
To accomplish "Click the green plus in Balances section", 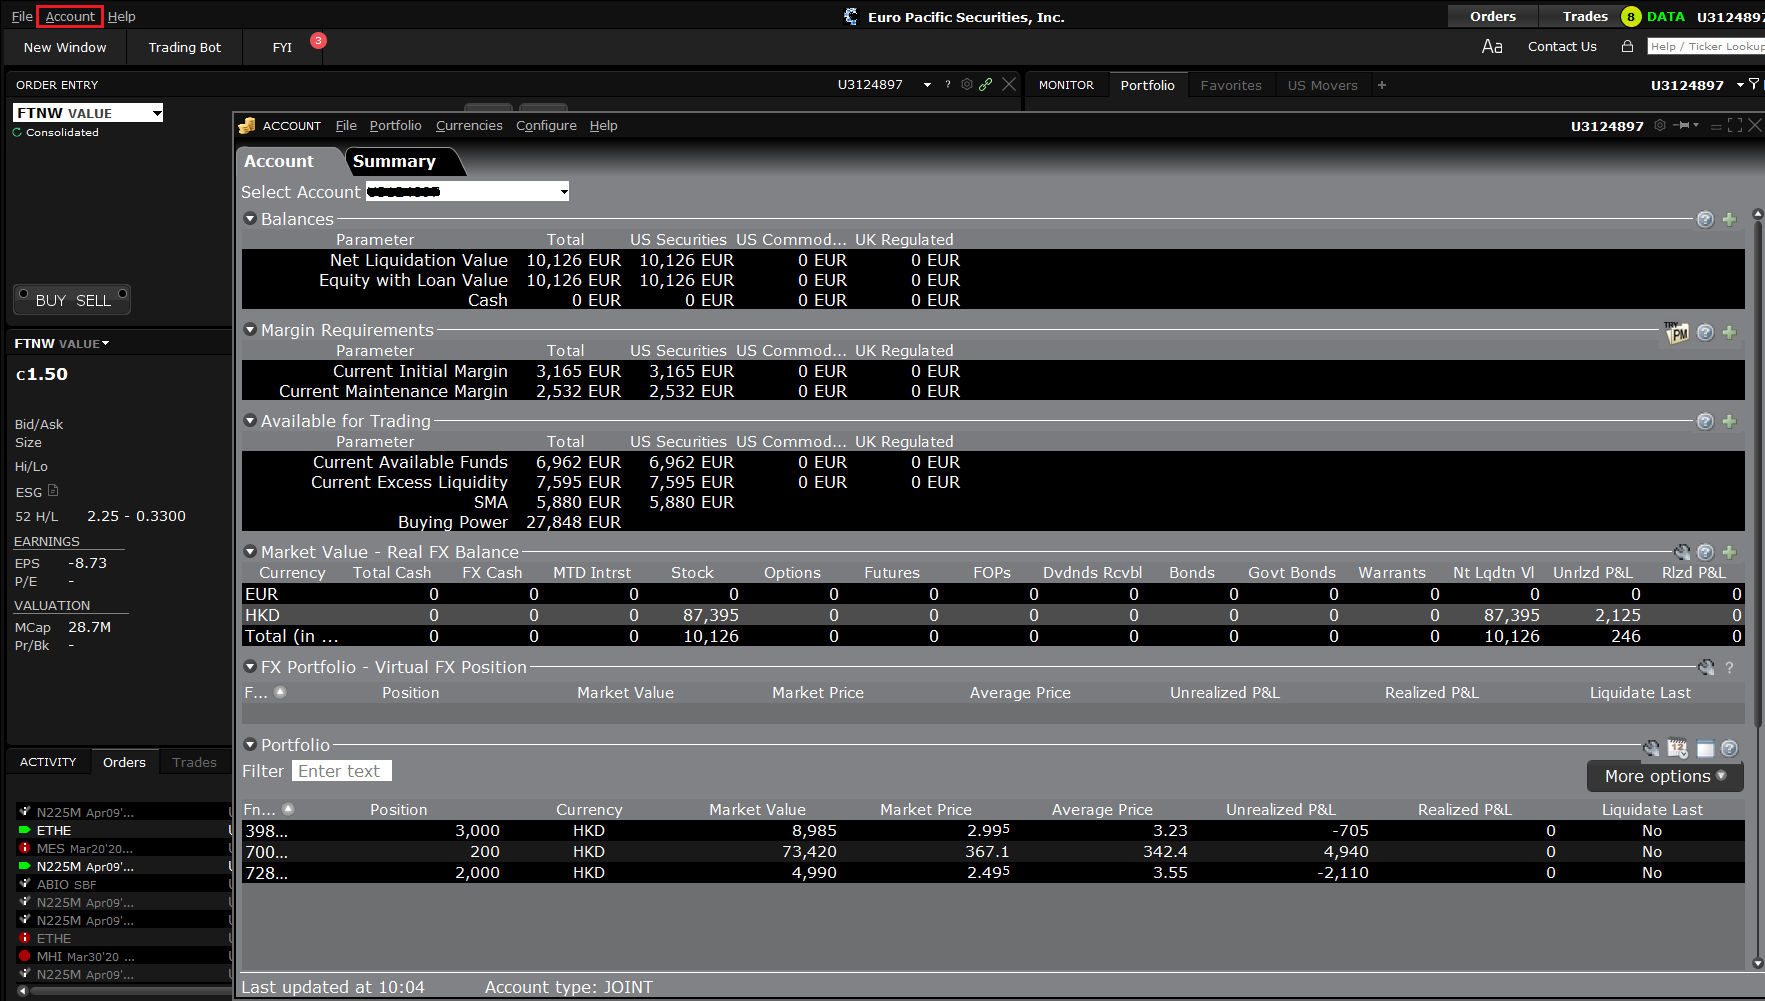I will tap(1729, 220).
